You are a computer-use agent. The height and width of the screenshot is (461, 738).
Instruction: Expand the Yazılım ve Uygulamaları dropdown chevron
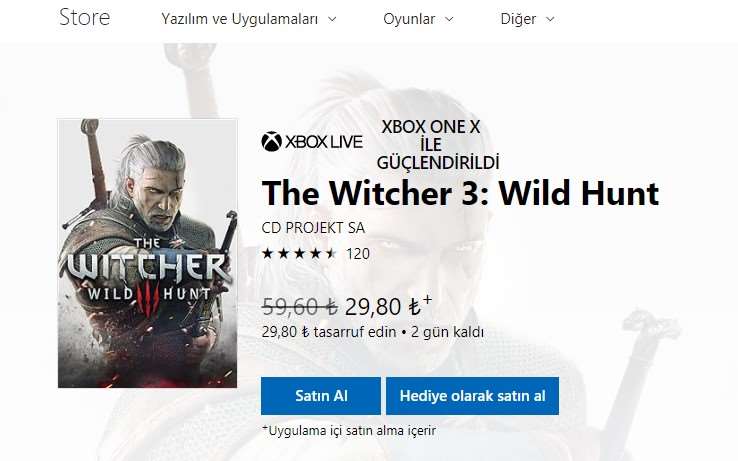[332, 19]
